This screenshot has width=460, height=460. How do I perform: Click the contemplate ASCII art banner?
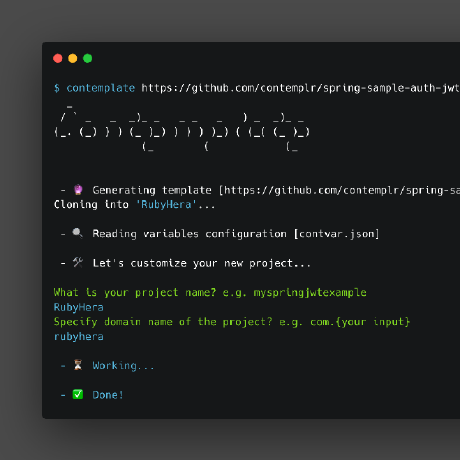pyautogui.click(x=182, y=129)
